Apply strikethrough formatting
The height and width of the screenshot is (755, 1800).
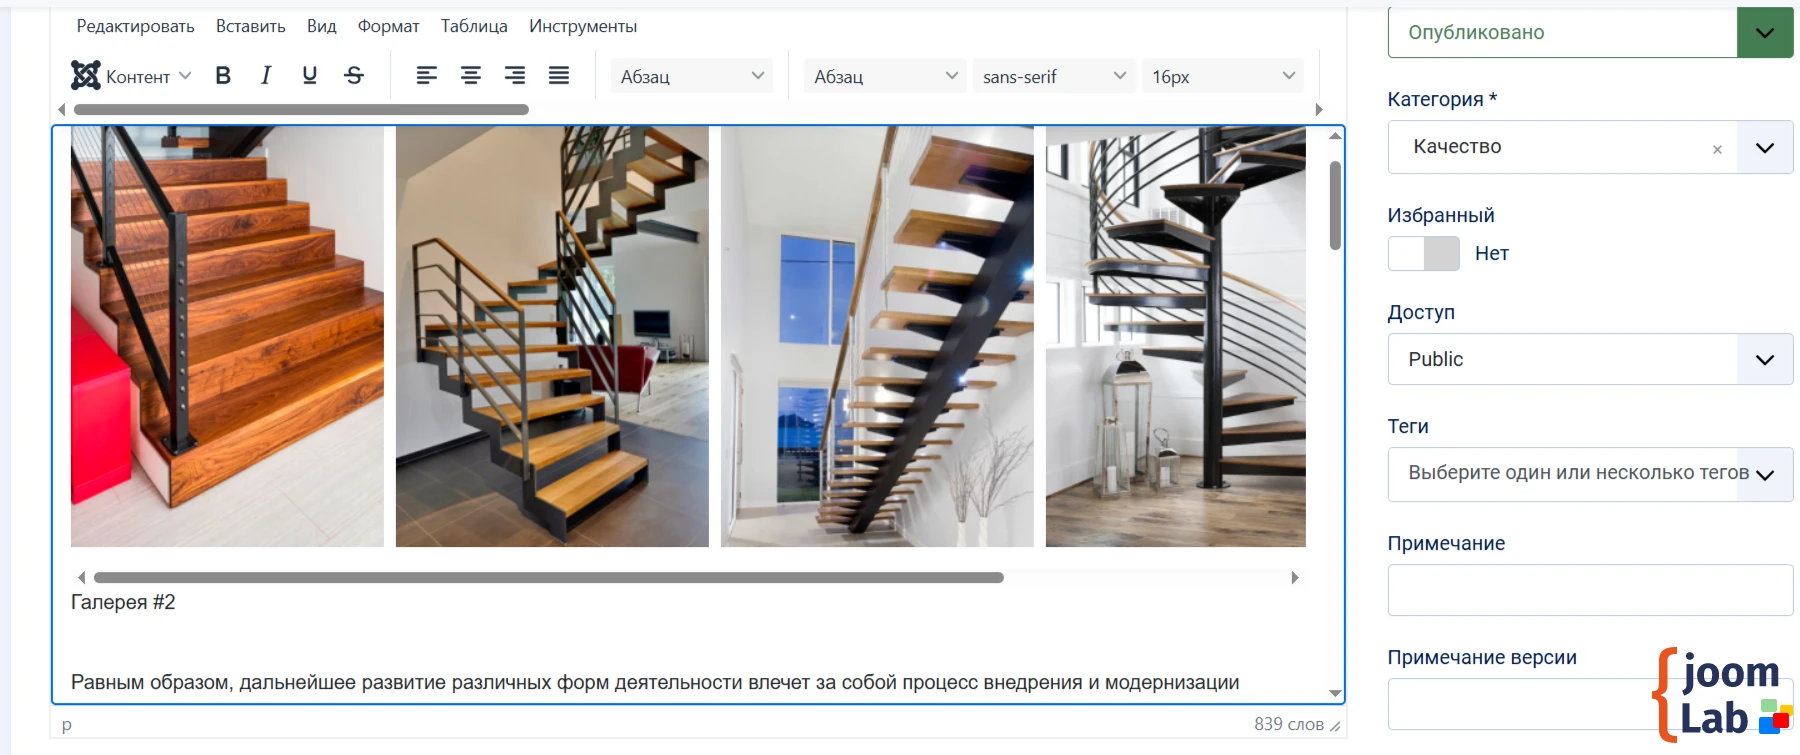tap(354, 76)
